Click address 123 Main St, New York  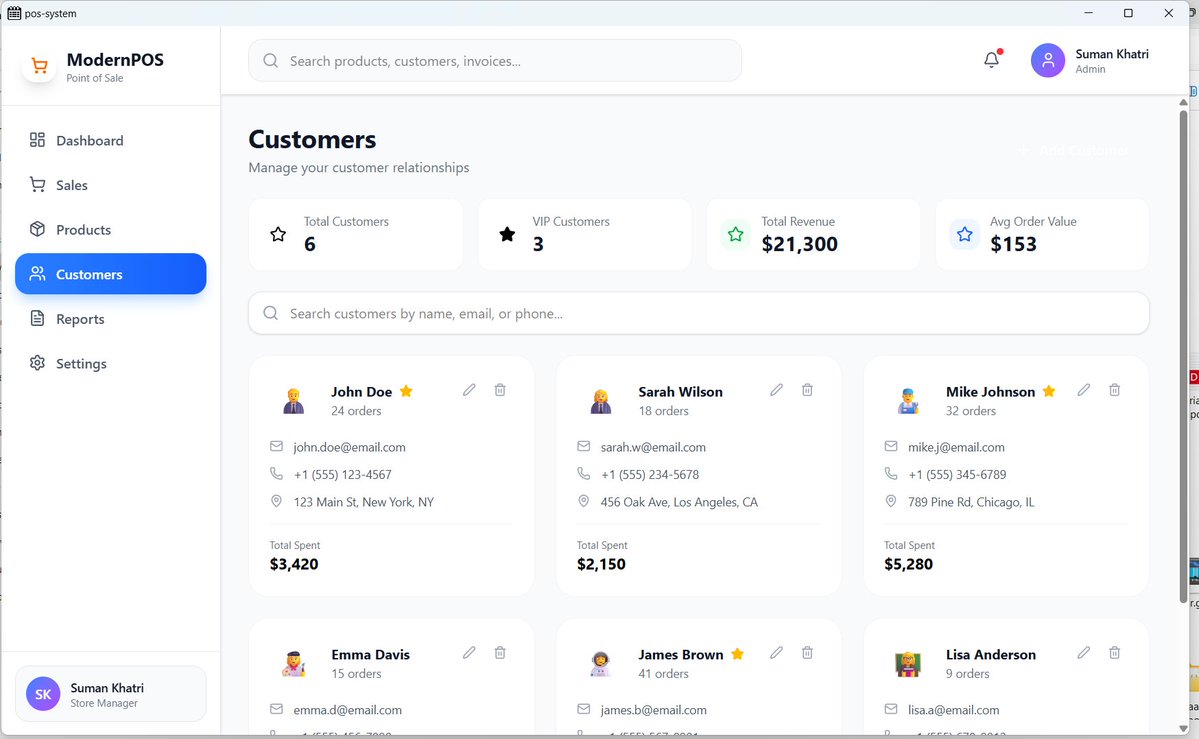tap(364, 502)
